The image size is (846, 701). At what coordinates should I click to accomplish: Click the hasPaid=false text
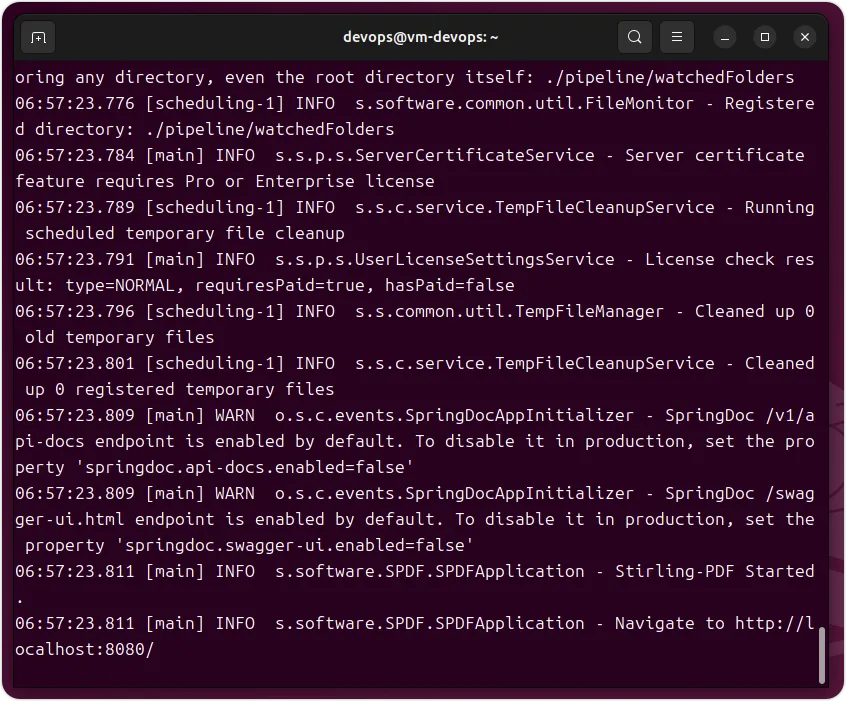449,285
